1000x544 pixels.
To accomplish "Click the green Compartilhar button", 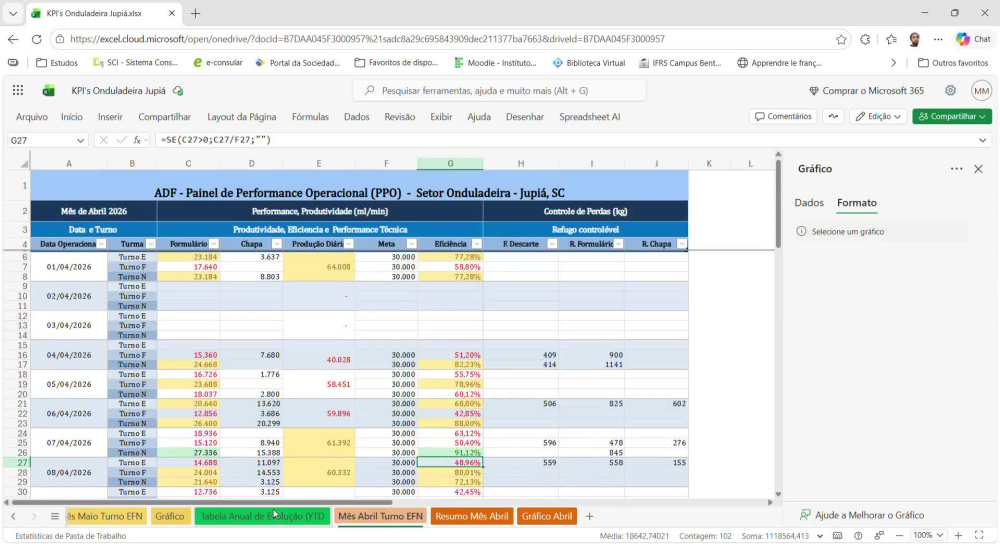I will [952, 117].
